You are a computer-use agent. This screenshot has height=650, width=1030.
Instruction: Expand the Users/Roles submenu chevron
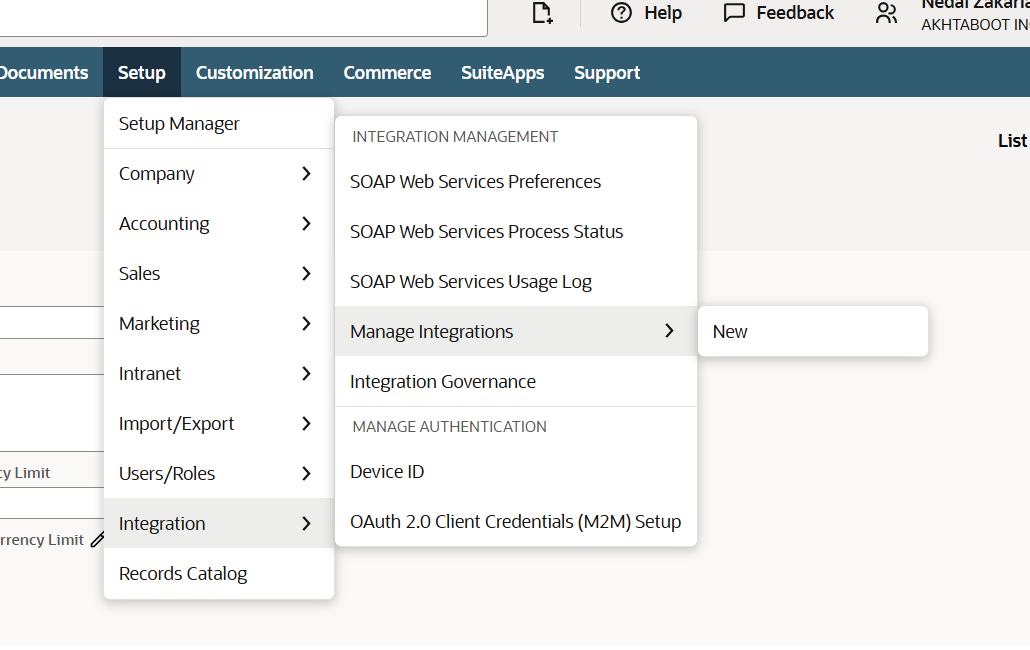coord(306,473)
